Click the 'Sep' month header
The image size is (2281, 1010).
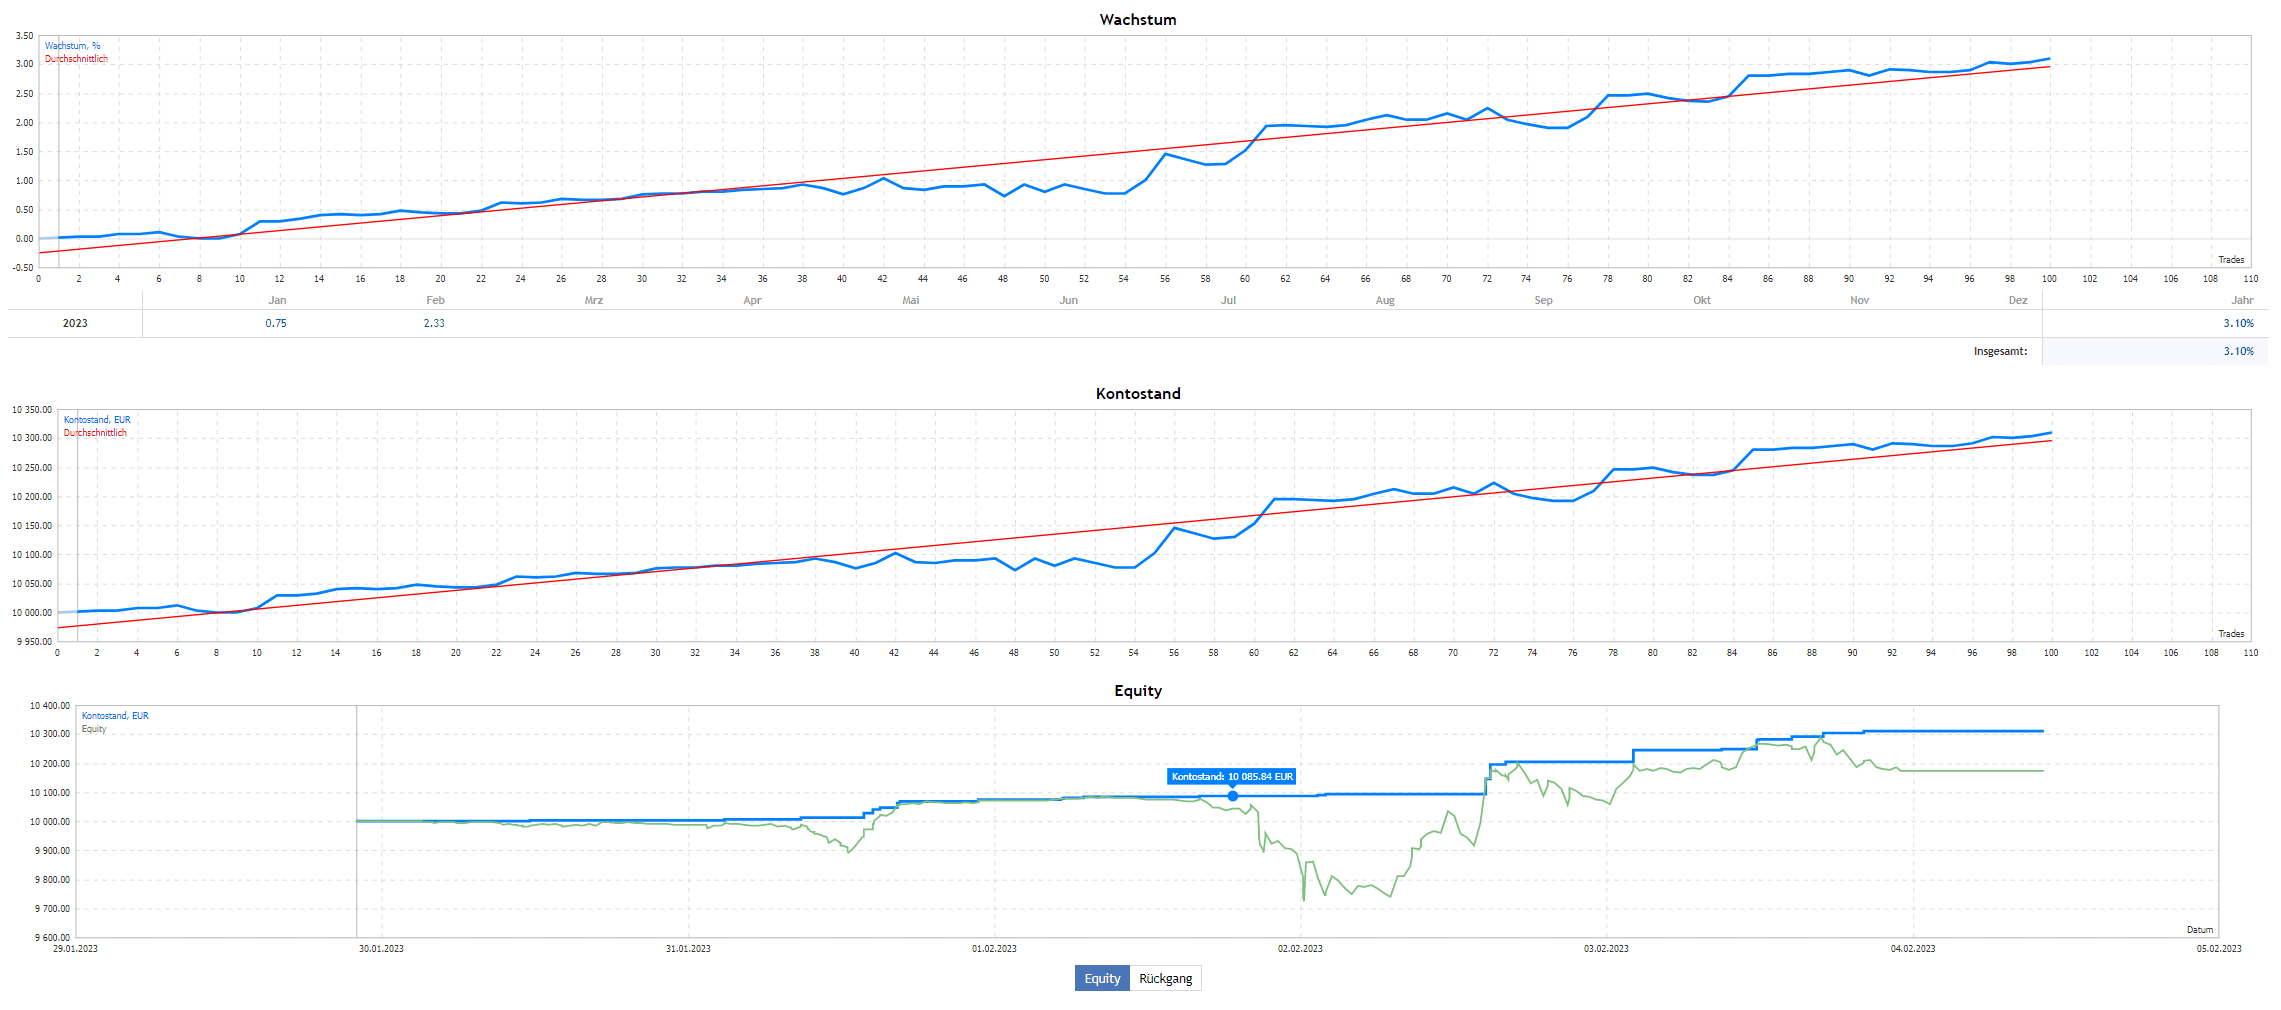click(x=1543, y=300)
